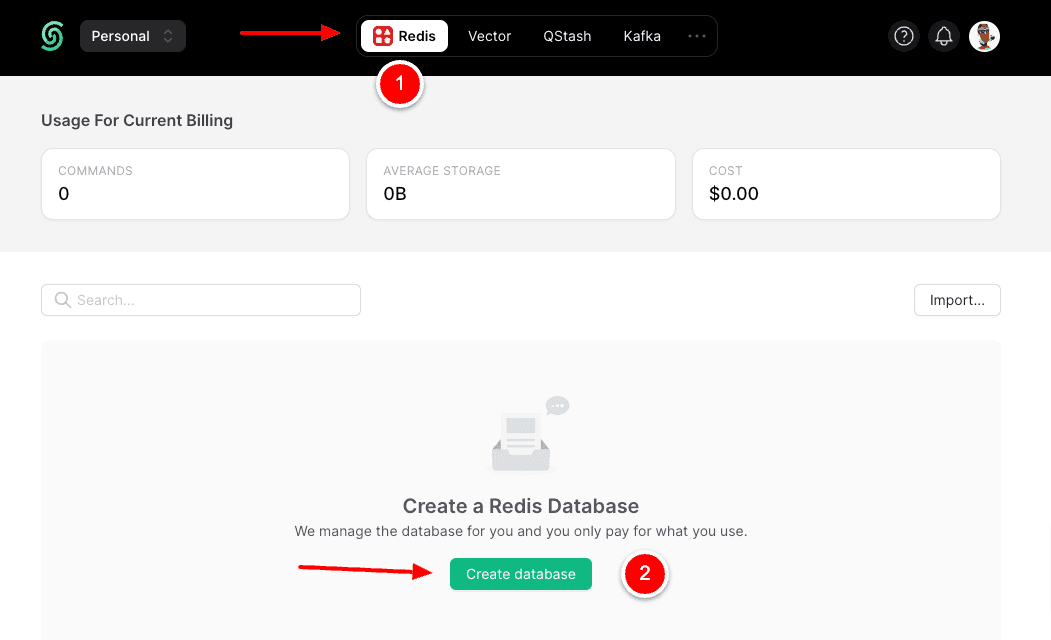Click into the Search field
The width and height of the screenshot is (1051, 640).
point(200,300)
